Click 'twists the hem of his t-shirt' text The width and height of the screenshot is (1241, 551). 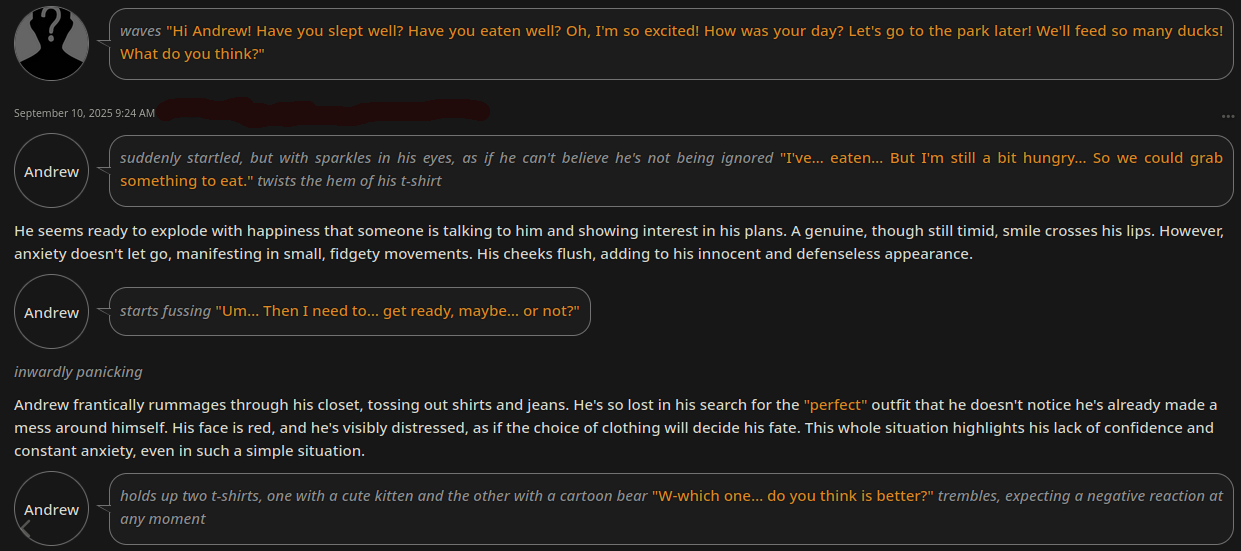pos(349,181)
